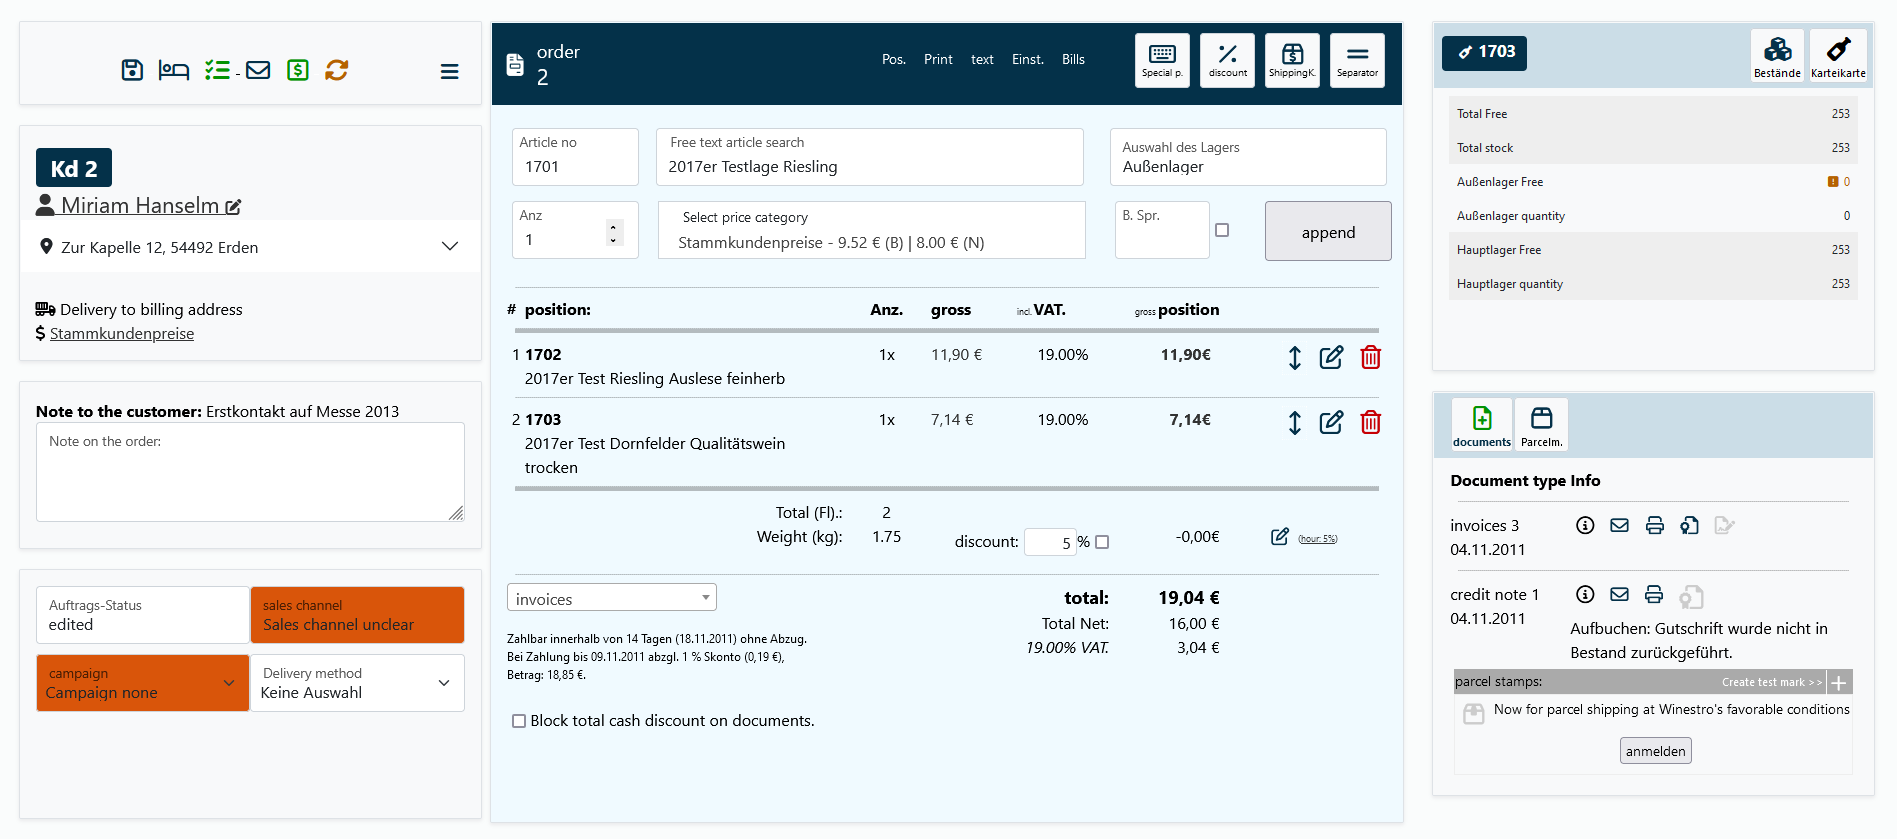This screenshot has height=839, width=1897.
Task: Open Bestände stock cubes icon
Action: click(x=1777, y=55)
